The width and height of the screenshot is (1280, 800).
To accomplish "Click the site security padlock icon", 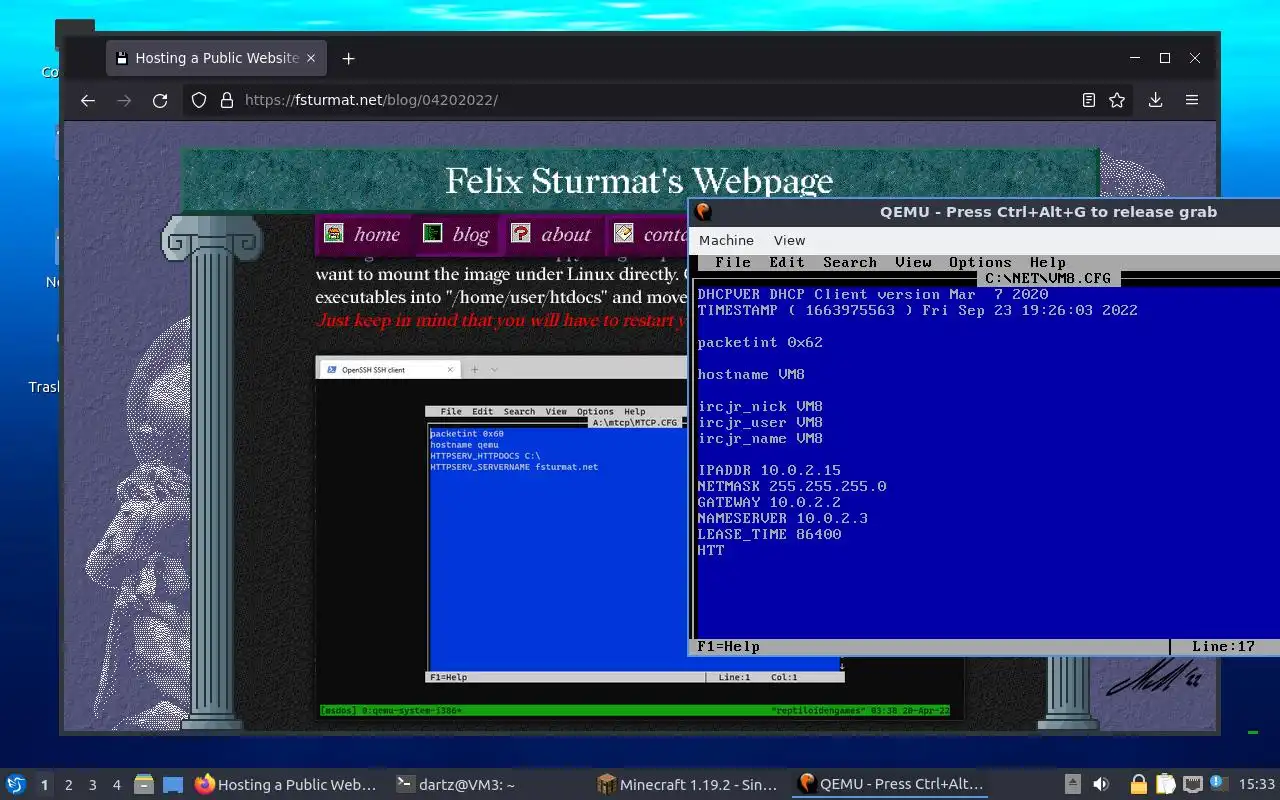I will coord(227,100).
